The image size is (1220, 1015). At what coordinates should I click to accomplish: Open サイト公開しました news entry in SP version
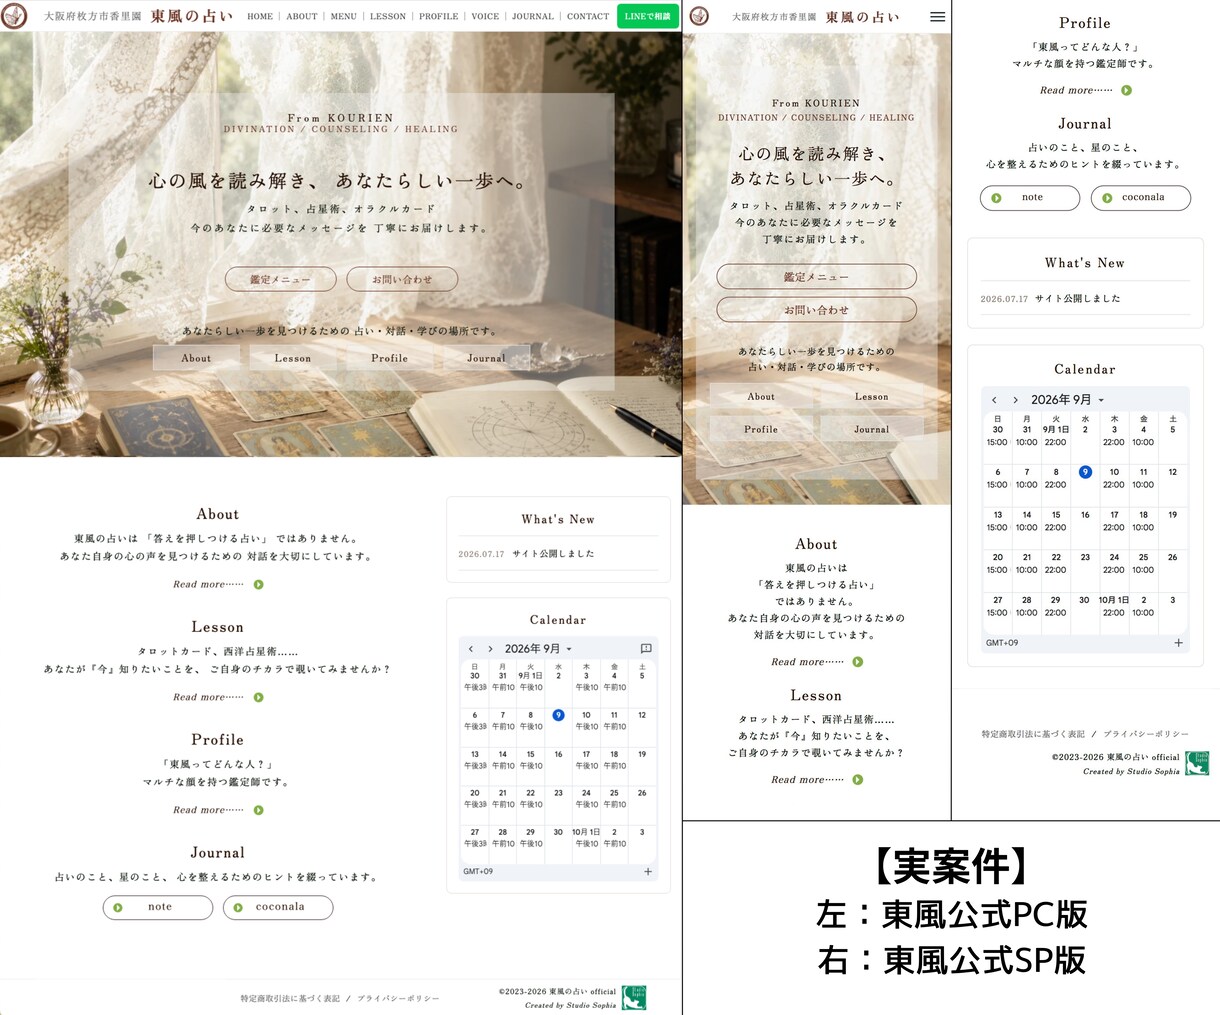pyautogui.click(x=1078, y=299)
